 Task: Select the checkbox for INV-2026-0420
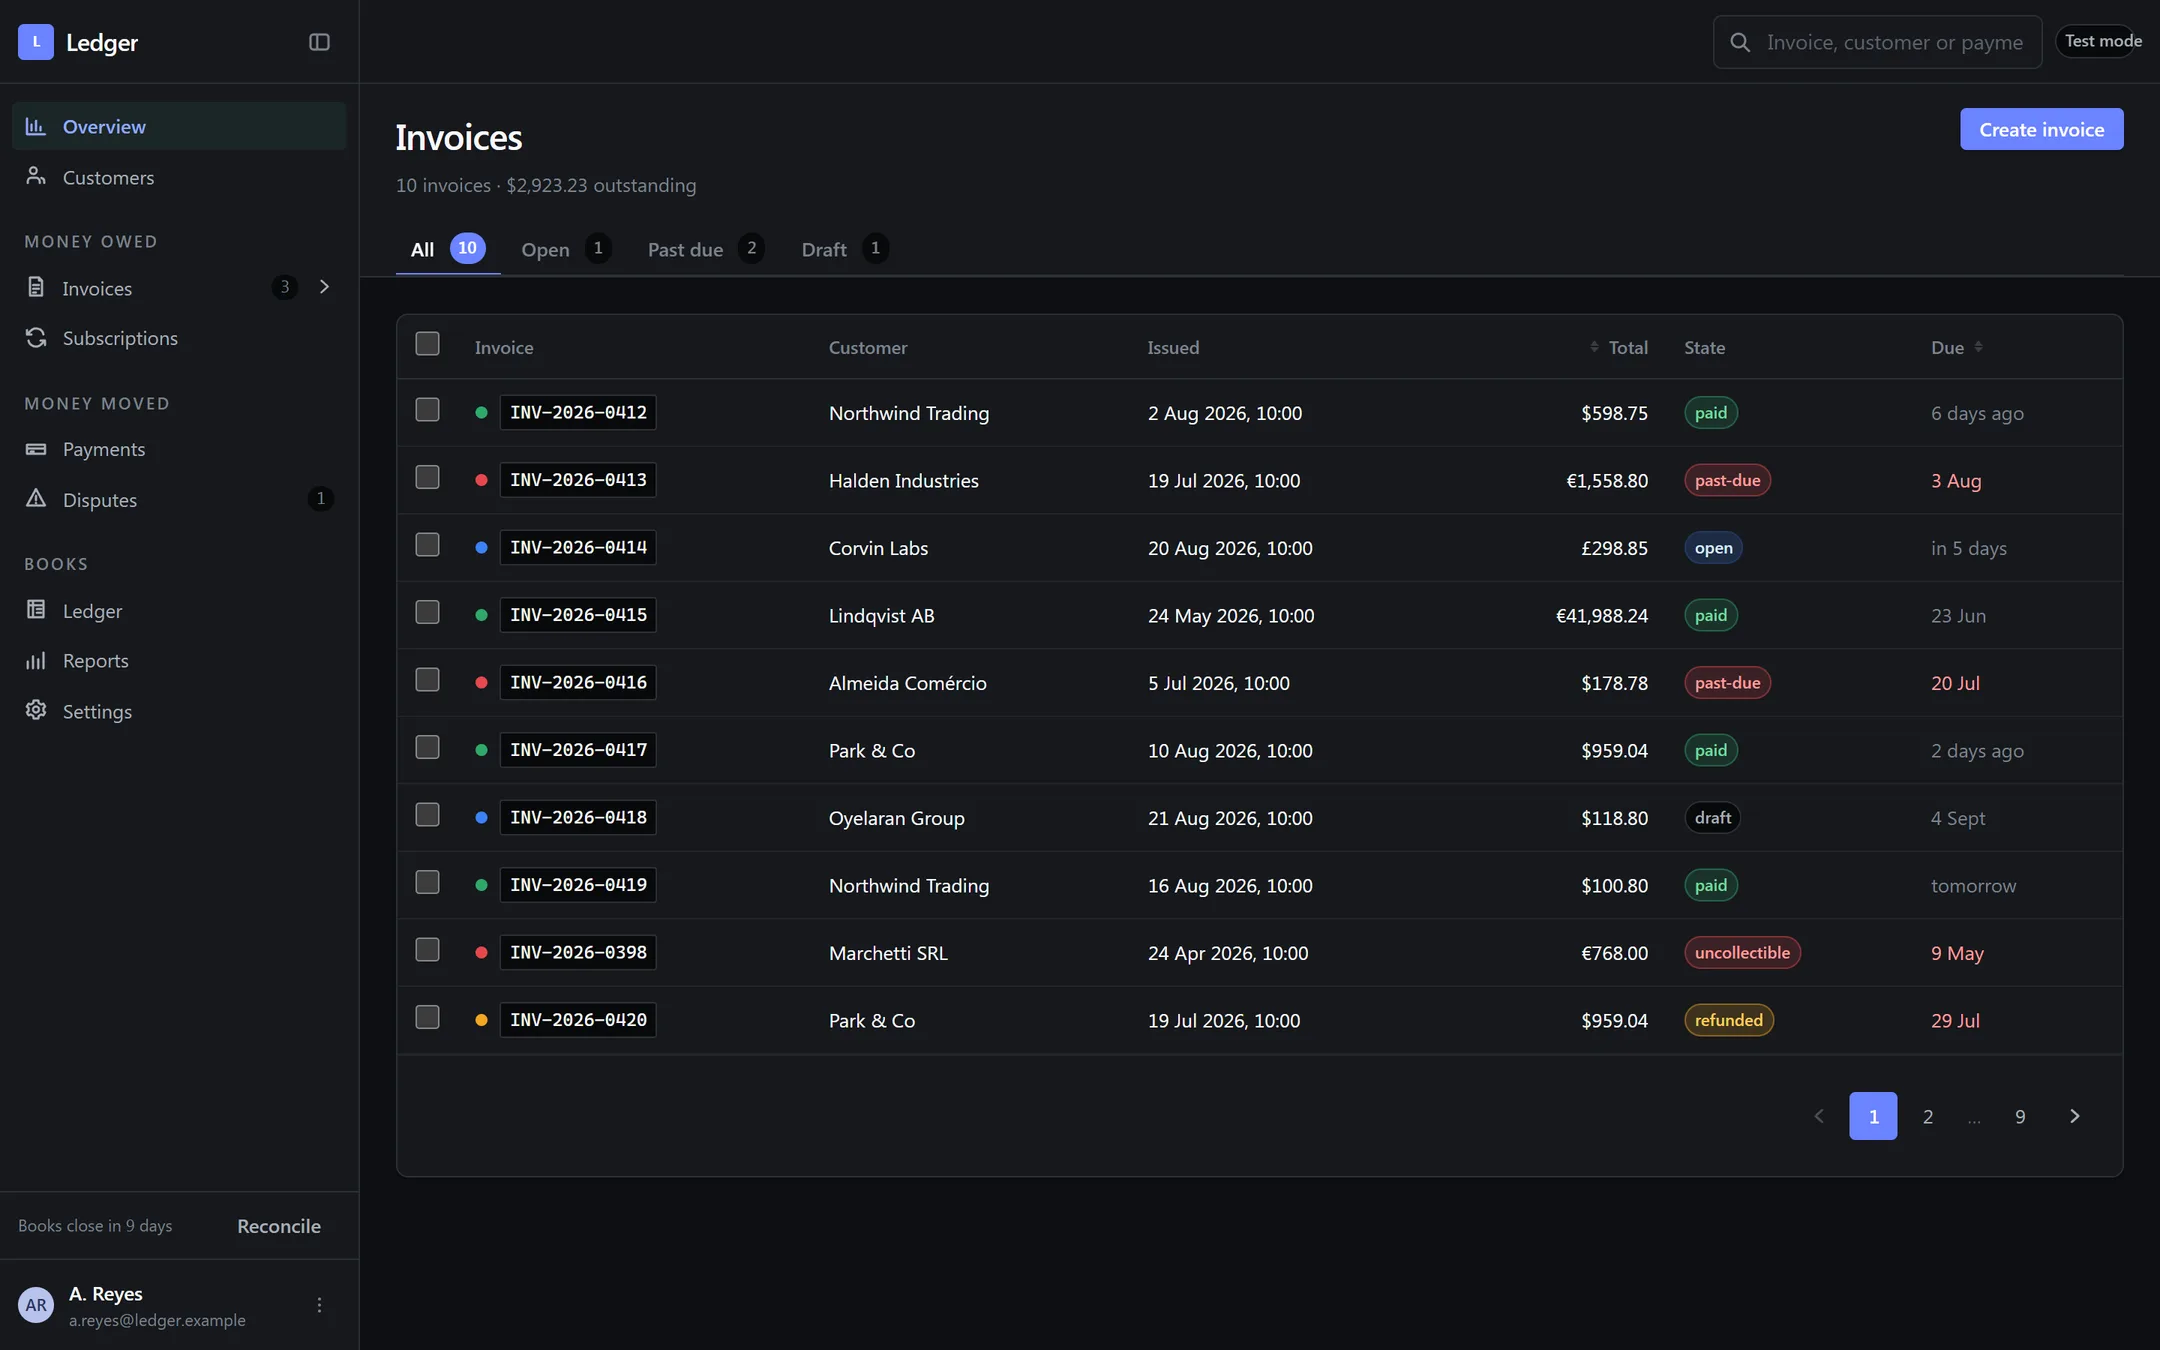(427, 1017)
